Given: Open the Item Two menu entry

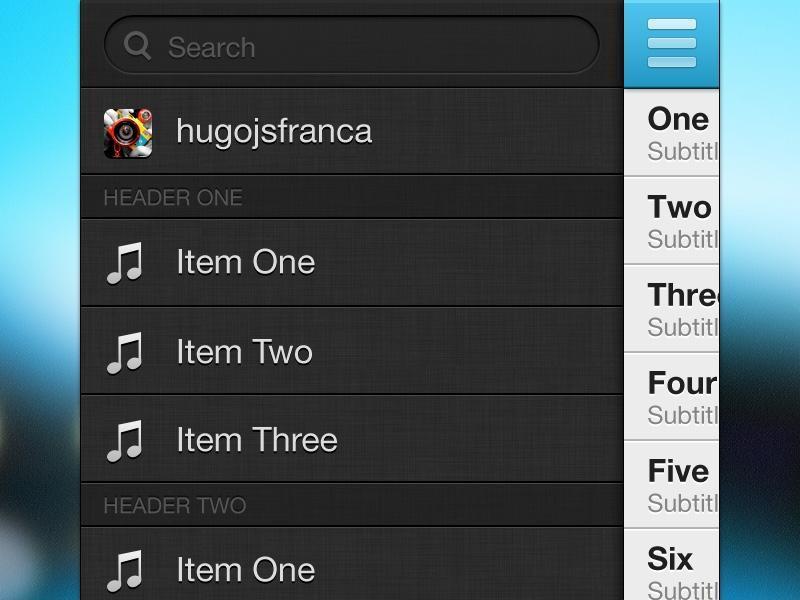Looking at the screenshot, I should tap(245, 352).
